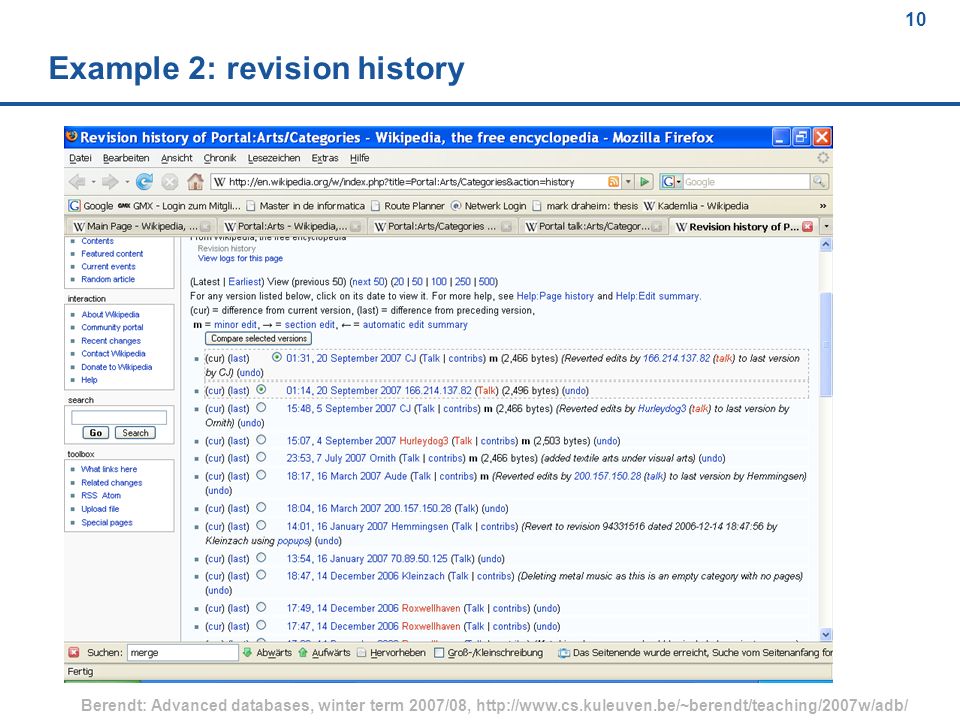
Task: Open Master in de informatica bookmark
Action: tap(306, 206)
